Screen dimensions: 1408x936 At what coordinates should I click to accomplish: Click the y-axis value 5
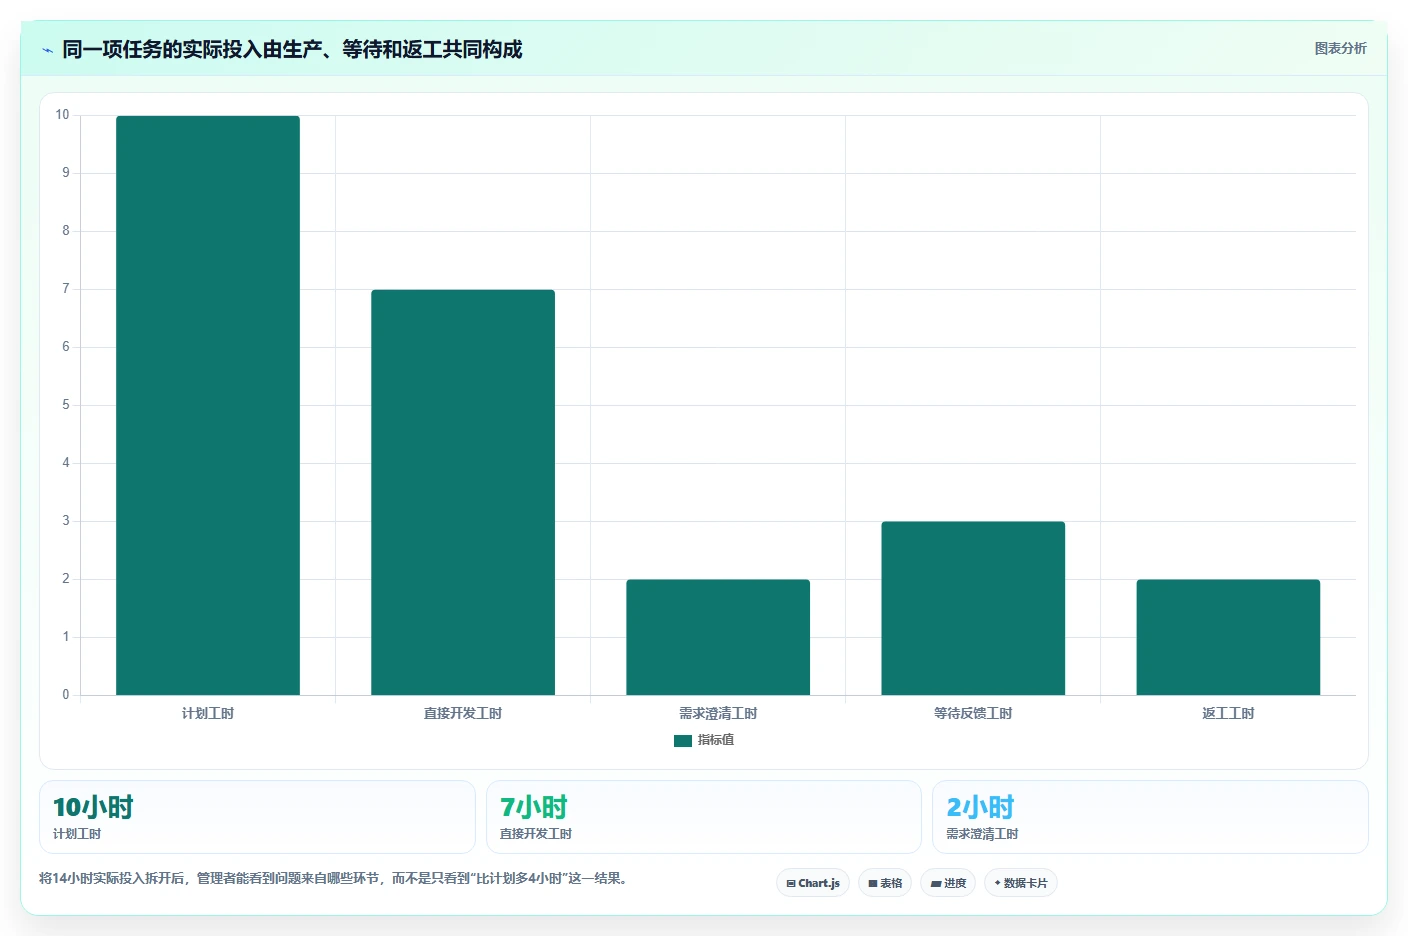(66, 405)
